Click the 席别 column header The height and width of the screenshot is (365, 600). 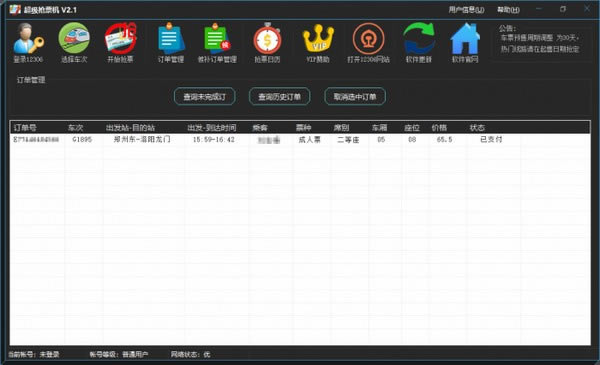341,127
